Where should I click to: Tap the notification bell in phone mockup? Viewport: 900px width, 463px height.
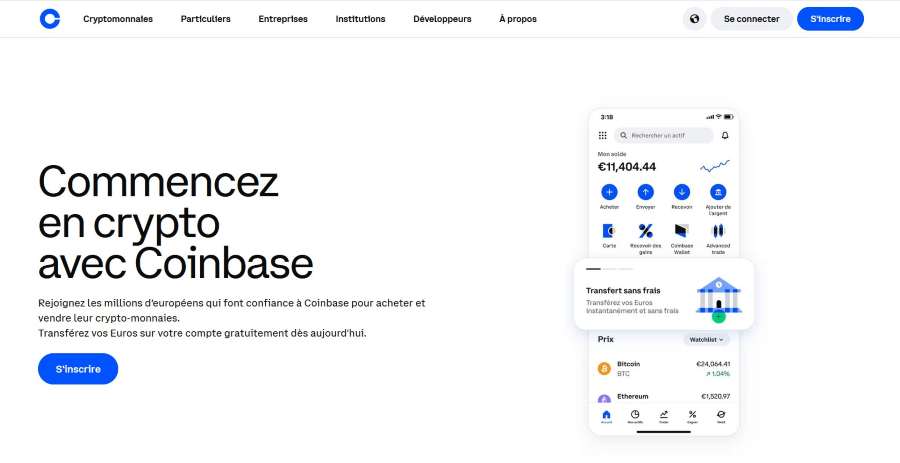tap(725, 135)
